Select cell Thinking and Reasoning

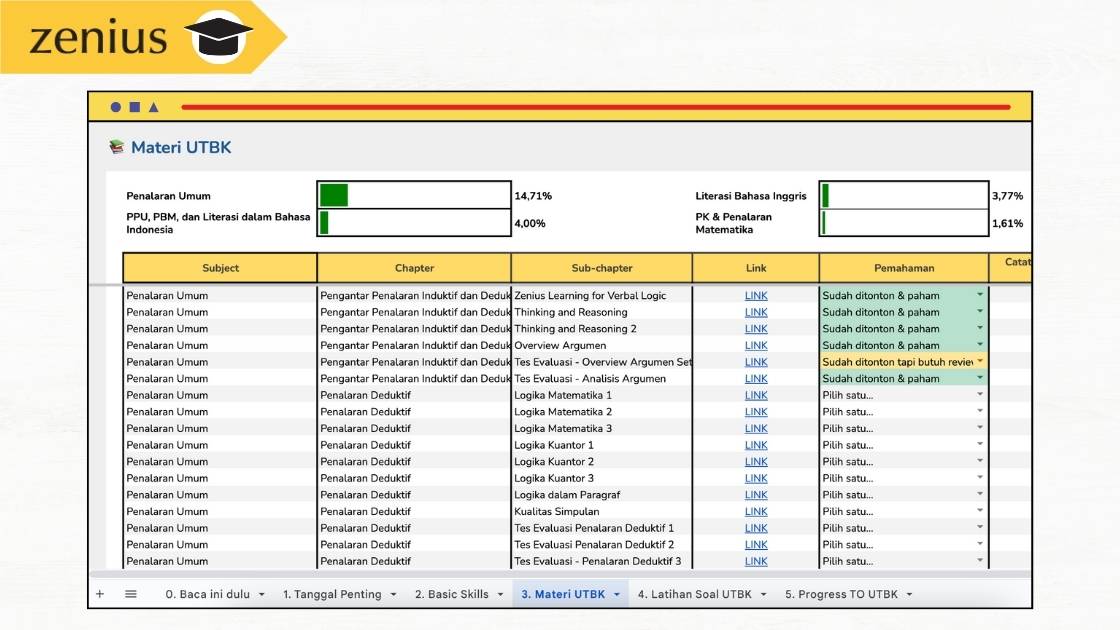point(601,312)
